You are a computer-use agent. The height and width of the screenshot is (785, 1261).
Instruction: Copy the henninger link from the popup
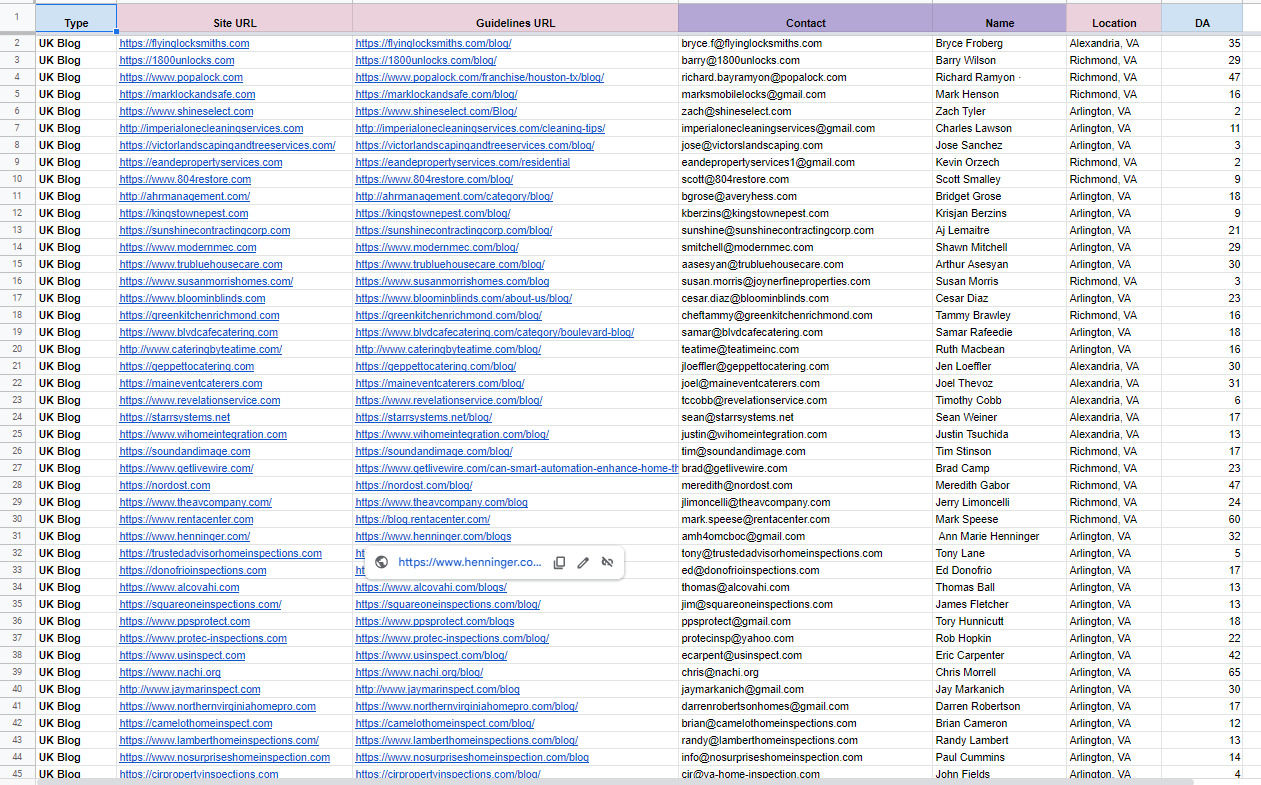tap(560, 563)
